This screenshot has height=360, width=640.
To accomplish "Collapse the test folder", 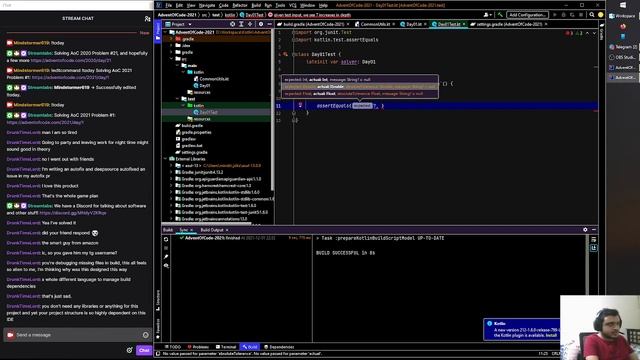I will pyautogui.click(x=178, y=99).
